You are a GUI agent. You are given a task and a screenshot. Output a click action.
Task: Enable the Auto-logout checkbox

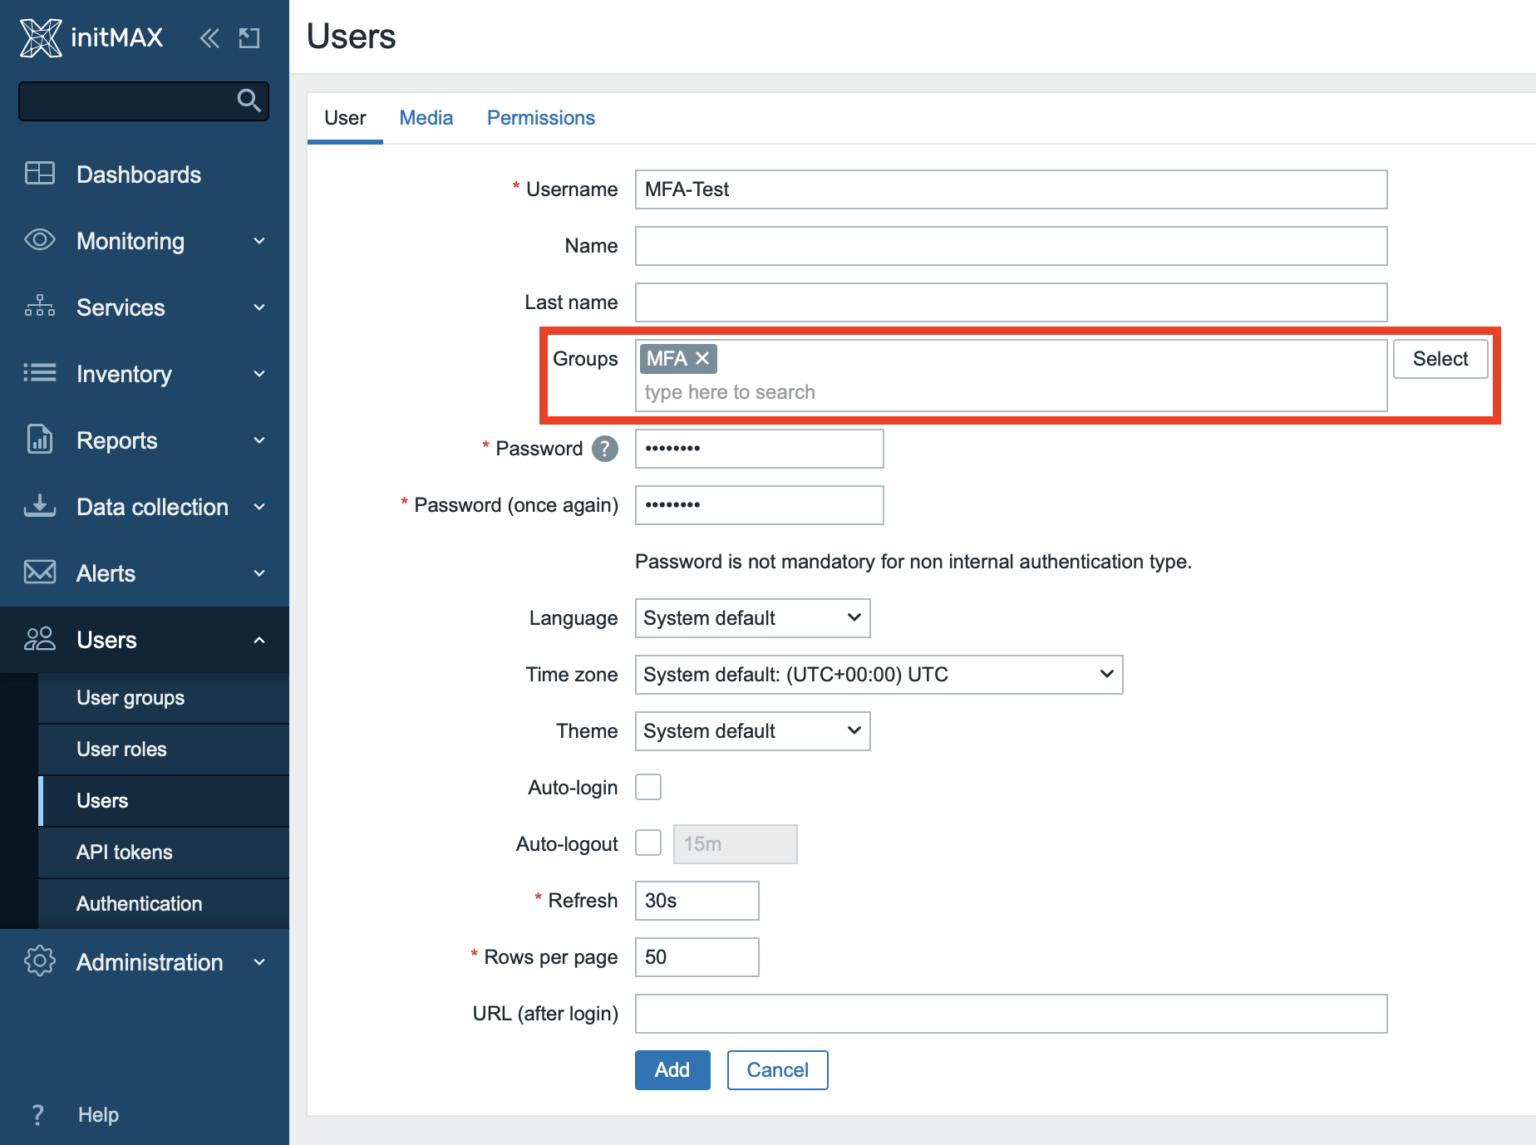tap(647, 843)
